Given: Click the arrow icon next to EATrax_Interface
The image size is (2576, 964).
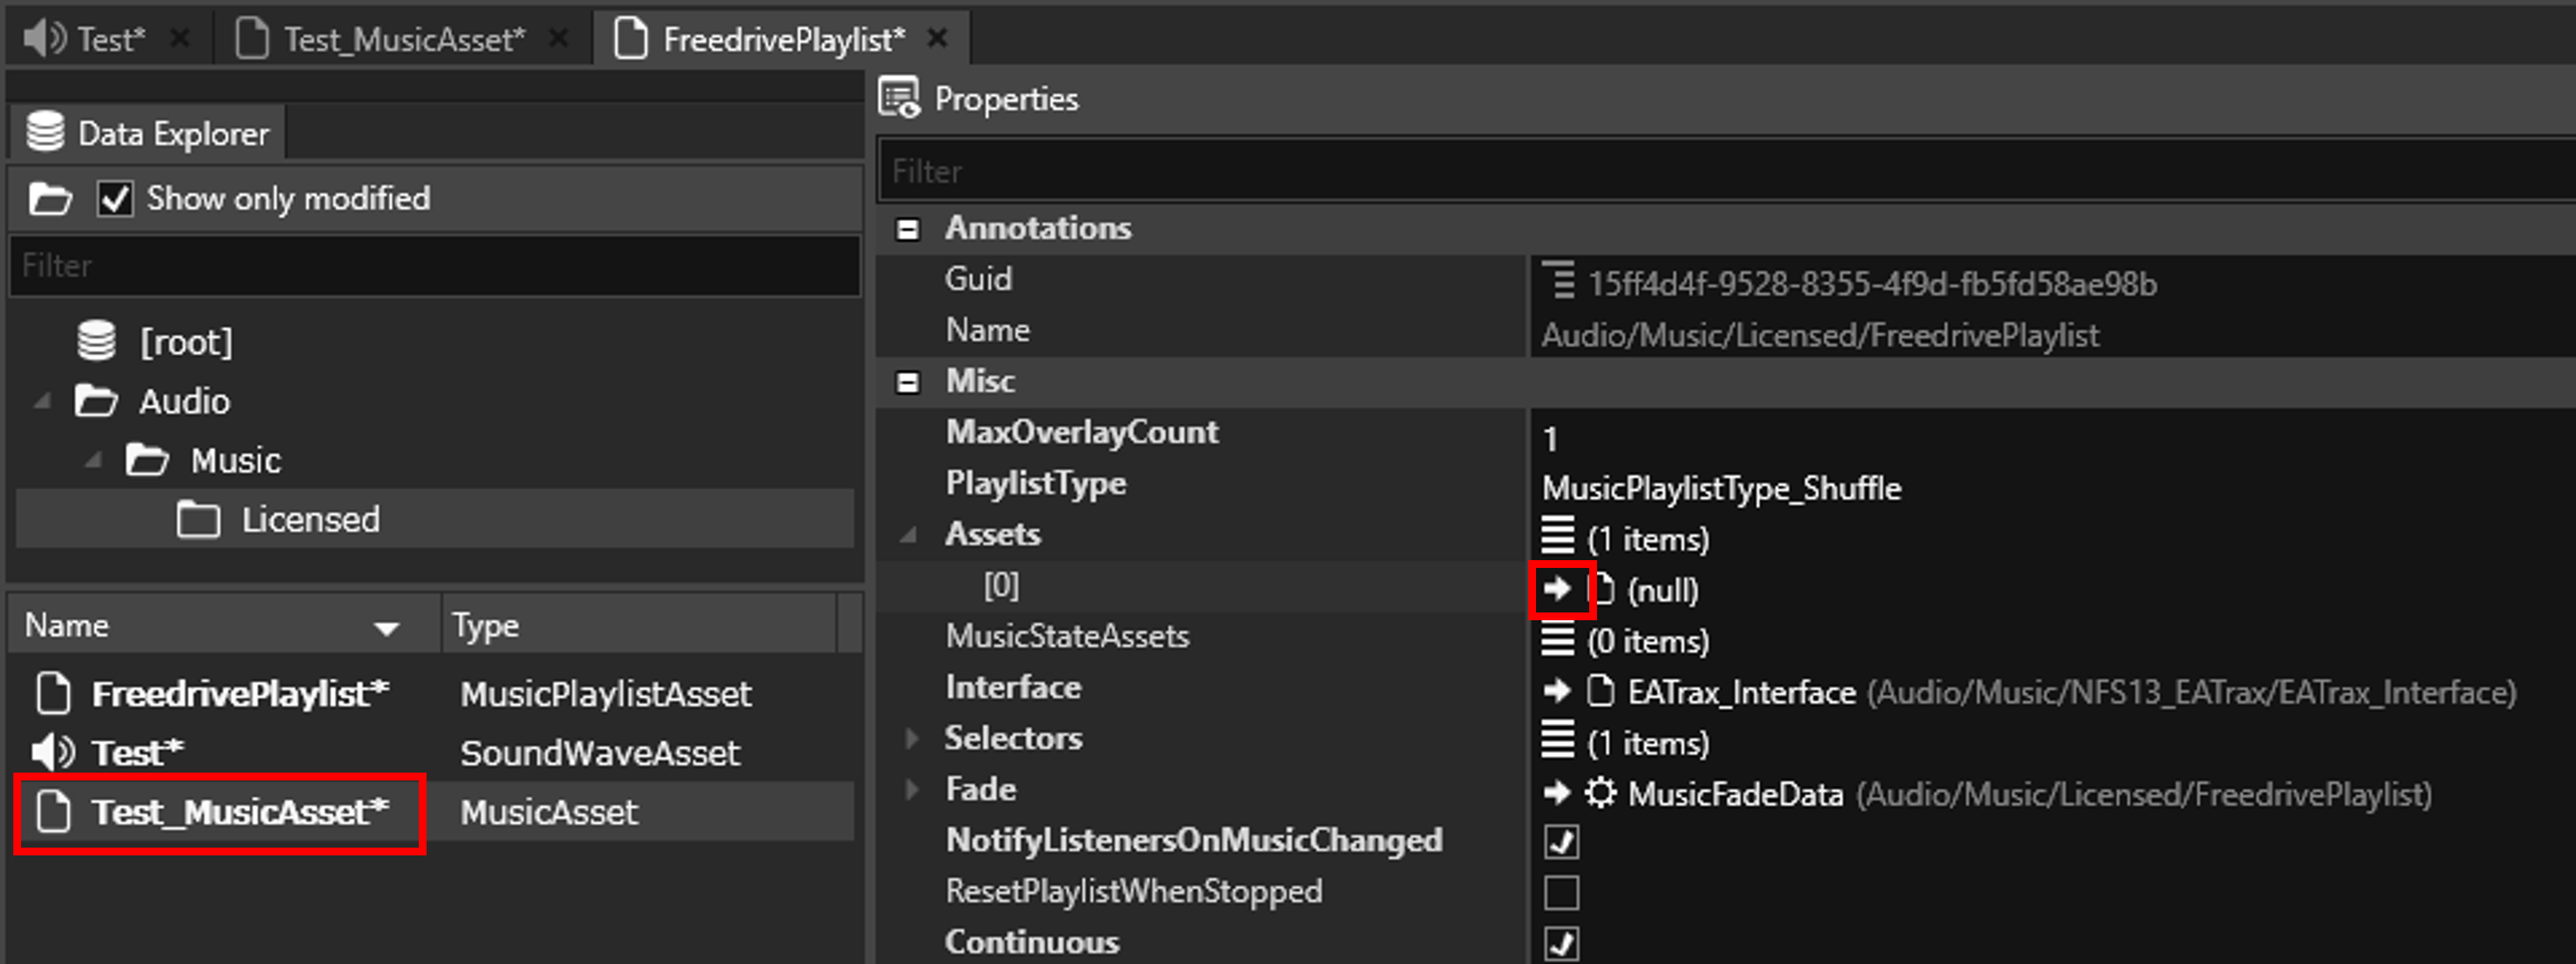Looking at the screenshot, I should (x=1557, y=692).
